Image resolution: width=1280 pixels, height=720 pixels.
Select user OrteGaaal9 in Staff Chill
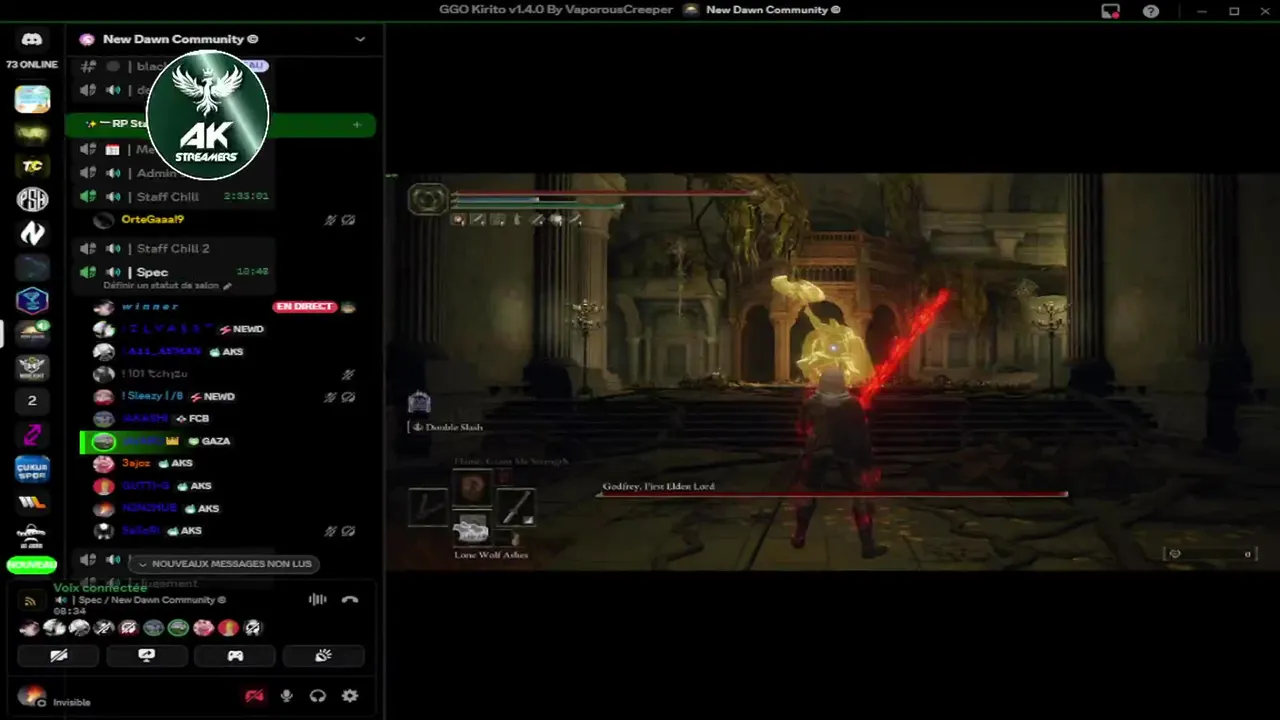pyautogui.click(x=152, y=219)
